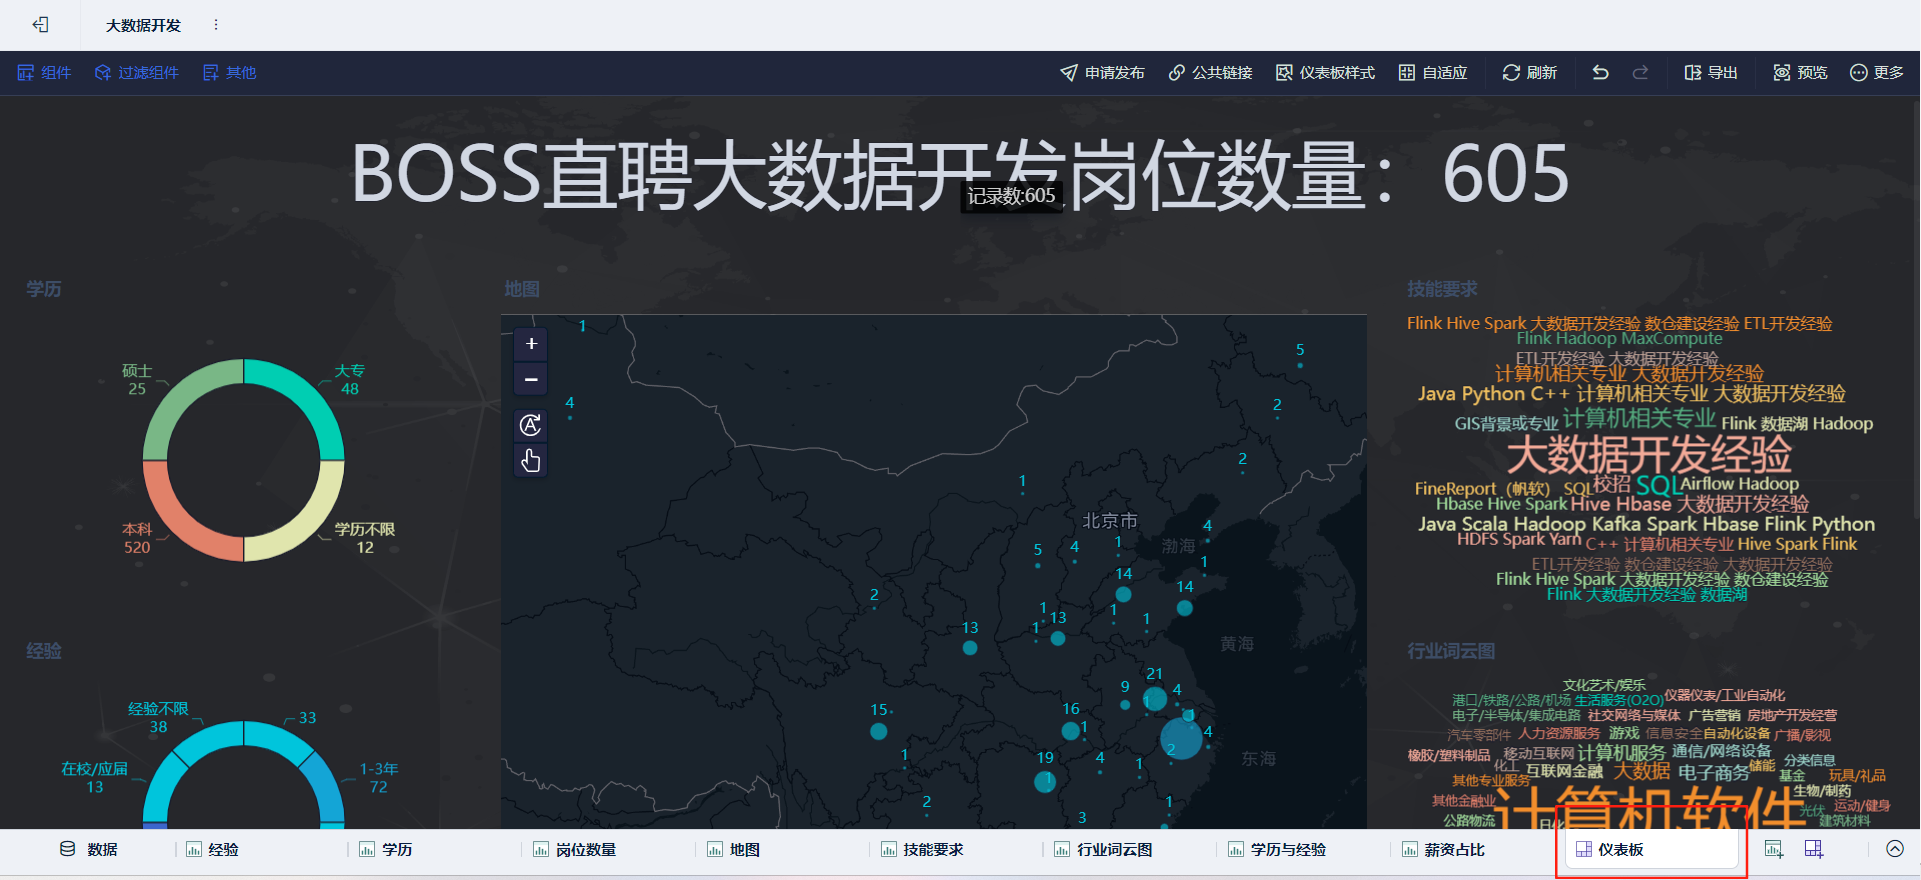Viewport: 1921px width, 880px height.
Task: Switch to the 数据 tab
Action: (89, 850)
